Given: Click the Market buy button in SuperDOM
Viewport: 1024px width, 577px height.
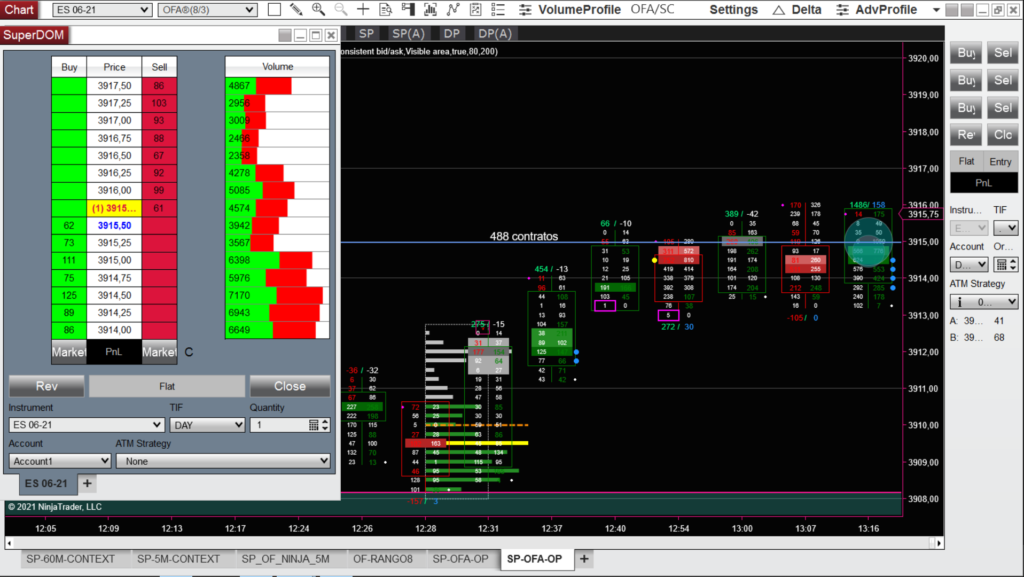Looking at the screenshot, I should [69, 352].
